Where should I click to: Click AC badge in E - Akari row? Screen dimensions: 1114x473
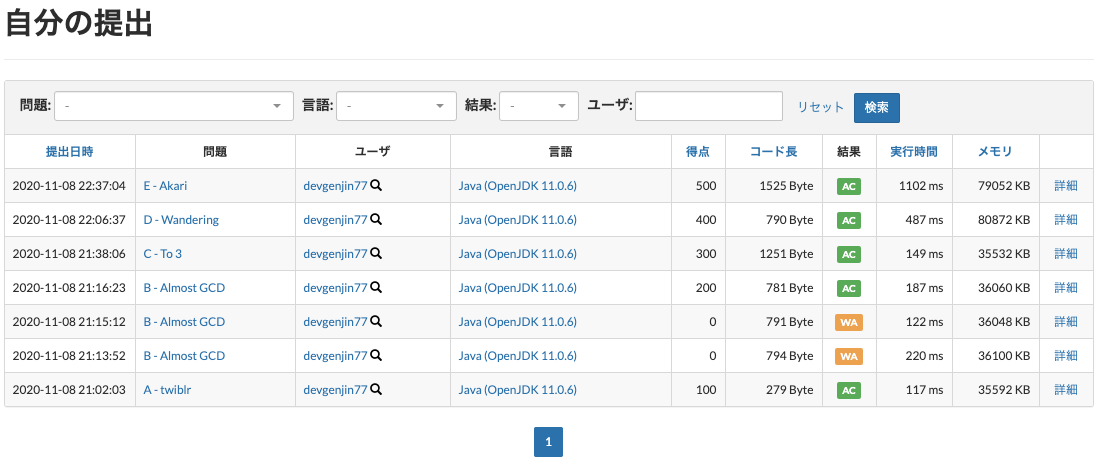(x=848, y=187)
